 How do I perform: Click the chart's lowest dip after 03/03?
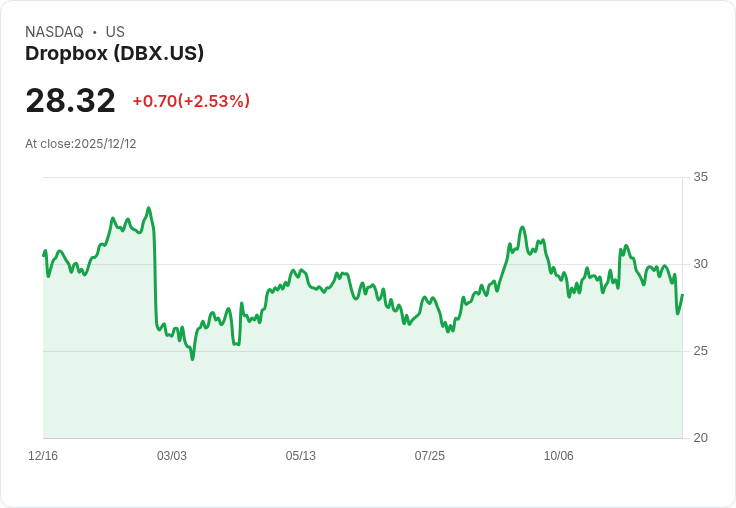click(192, 359)
